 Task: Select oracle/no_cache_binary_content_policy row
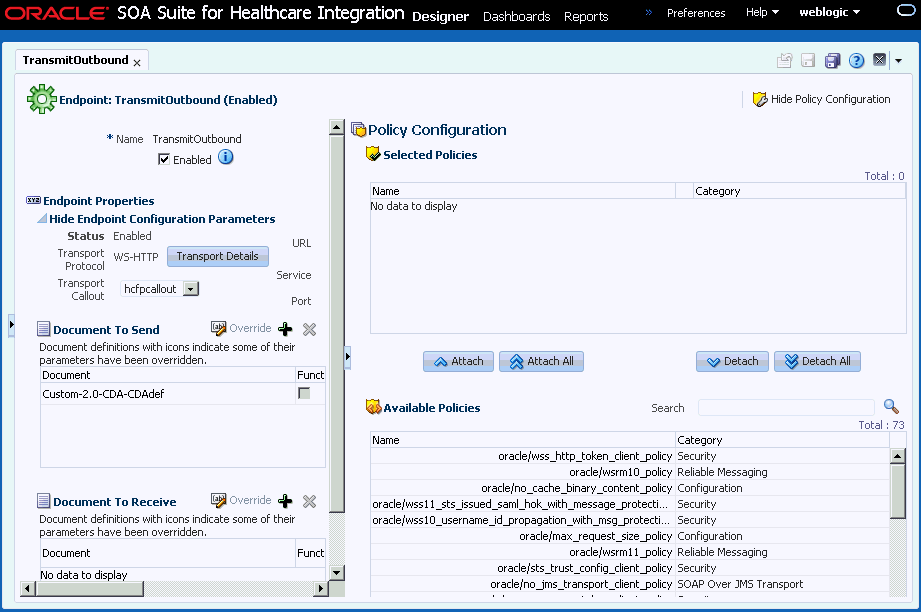(630, 487)
